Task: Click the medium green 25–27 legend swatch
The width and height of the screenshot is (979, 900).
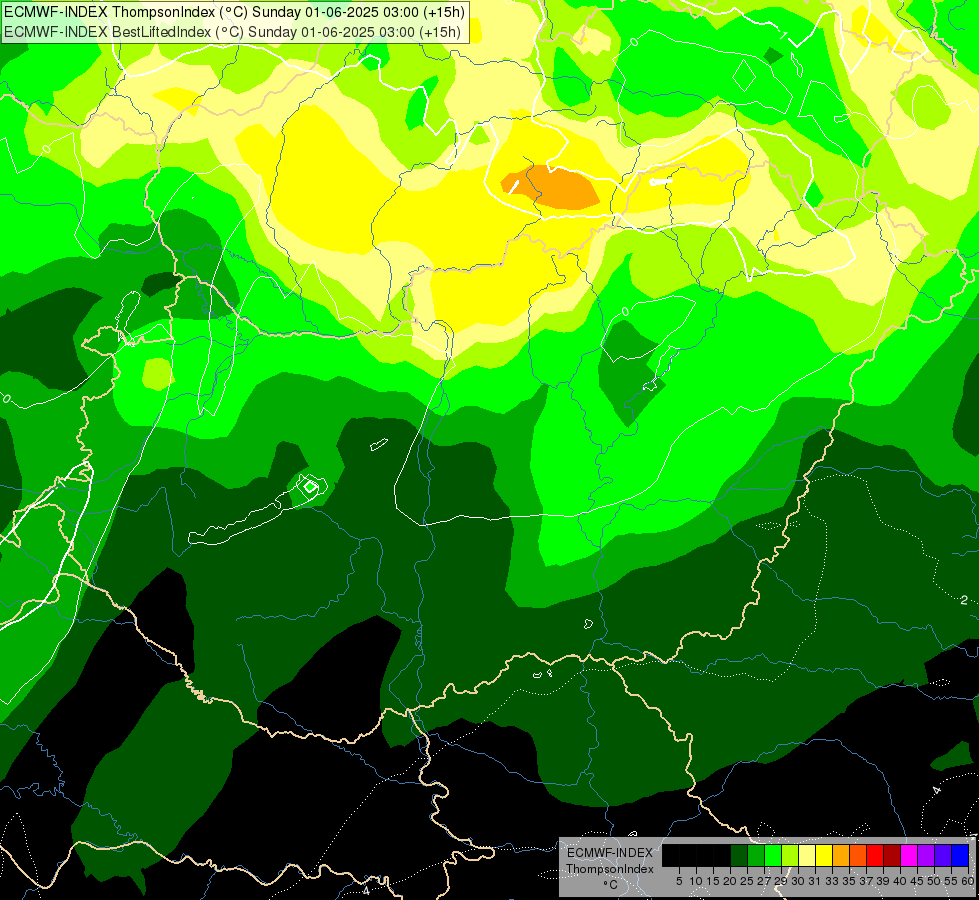Action: pos(755,855)
